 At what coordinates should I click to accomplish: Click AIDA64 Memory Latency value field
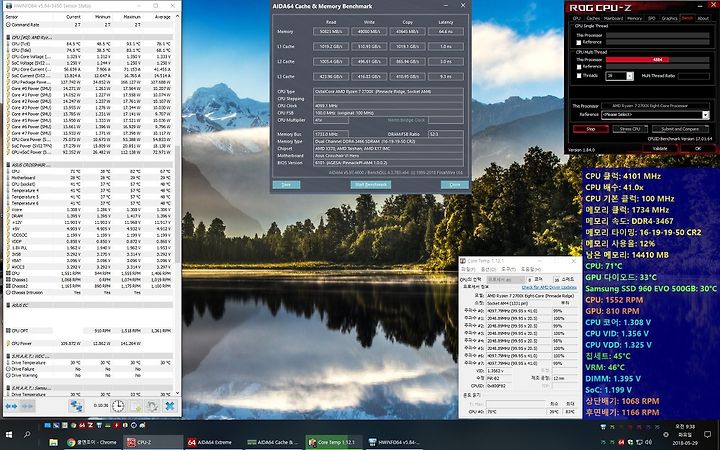click(445, 32)
